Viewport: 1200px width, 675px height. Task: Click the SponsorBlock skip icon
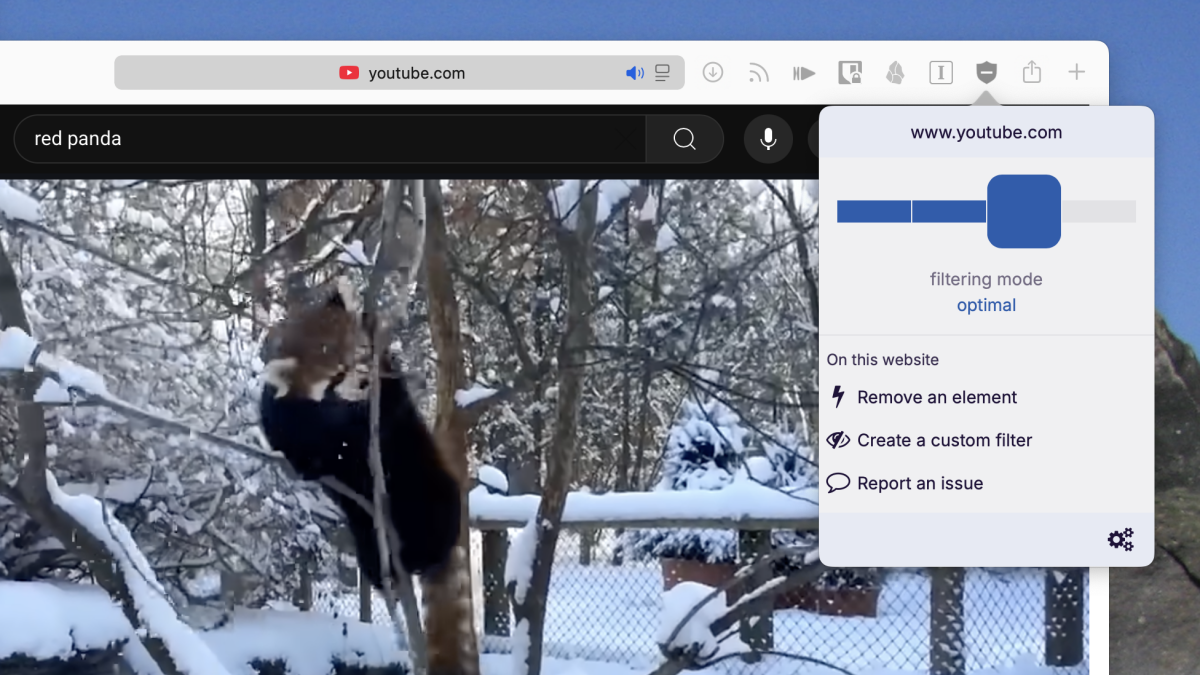[x=803, y=71]
